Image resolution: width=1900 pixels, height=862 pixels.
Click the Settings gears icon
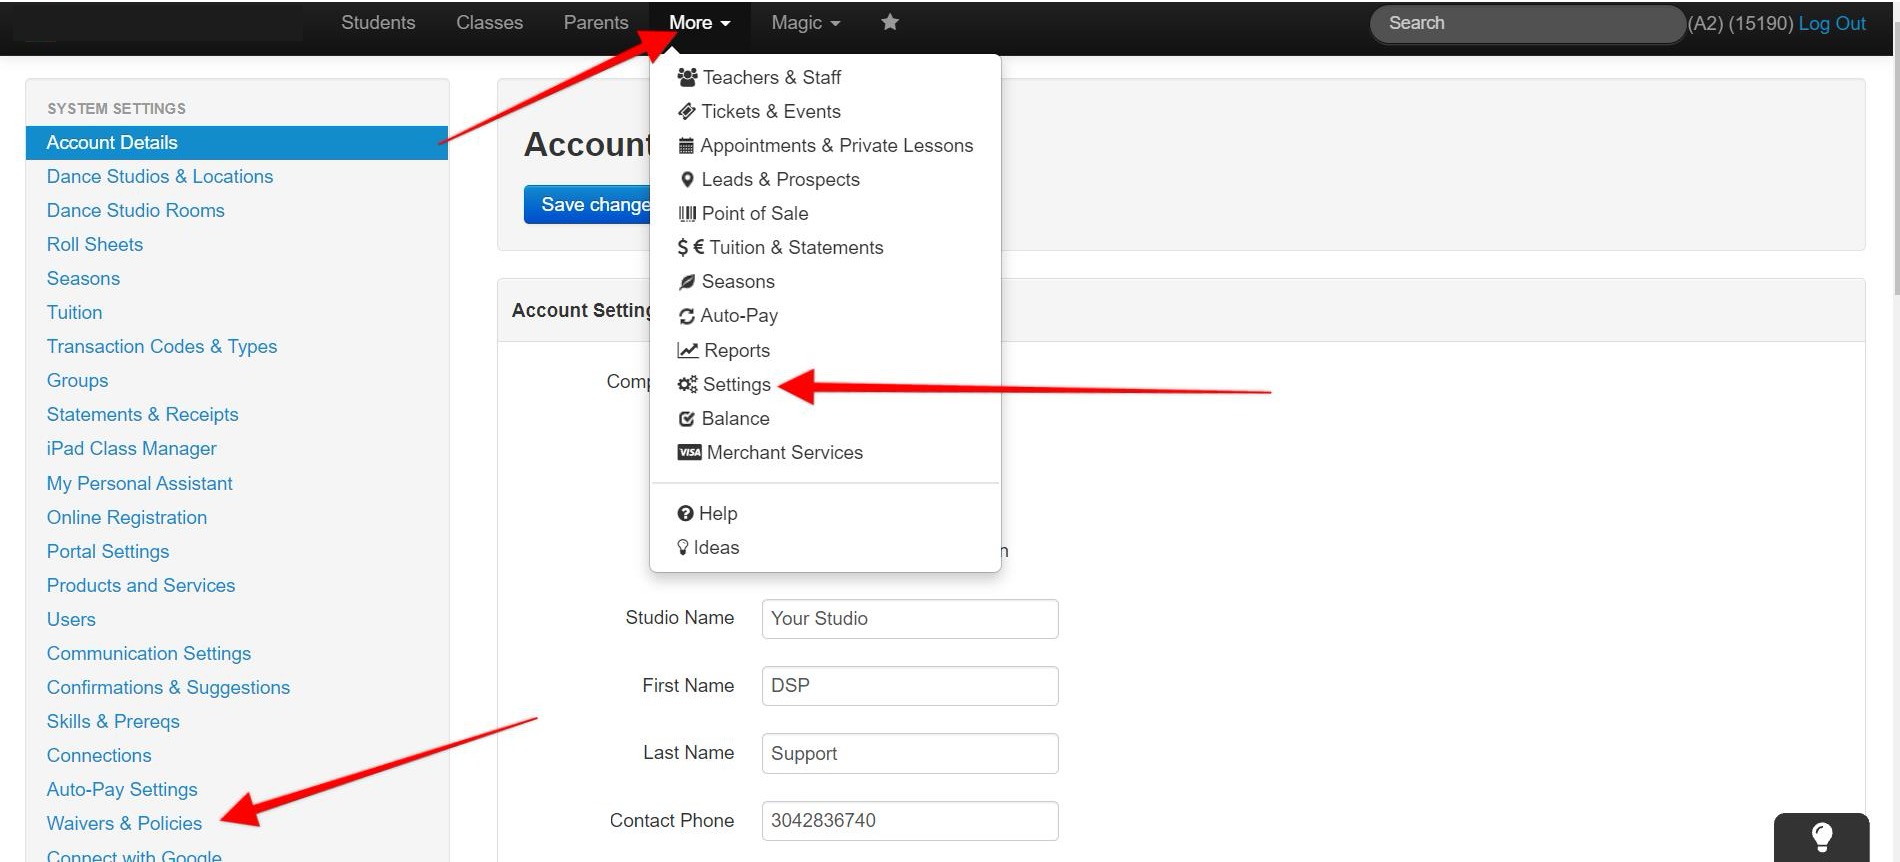click(x=687, y=384)
